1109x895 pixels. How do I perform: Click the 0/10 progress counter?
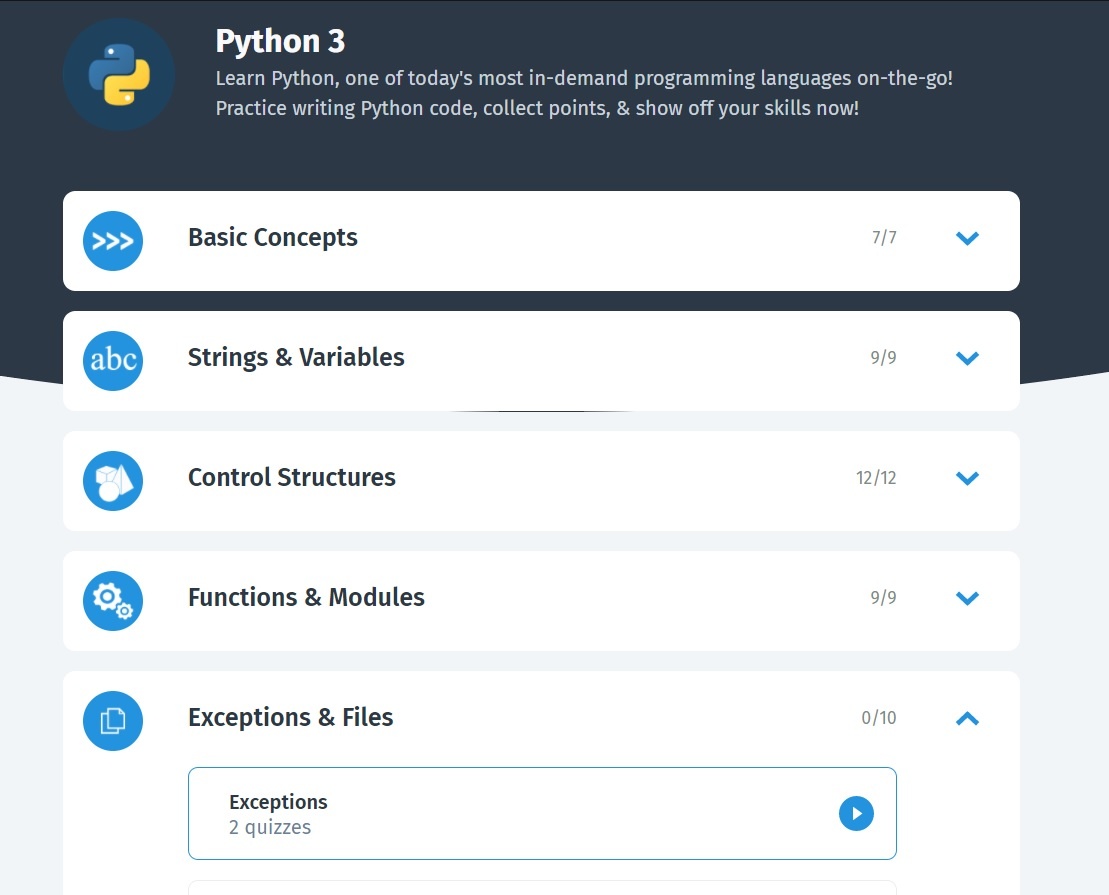[879, 718]
